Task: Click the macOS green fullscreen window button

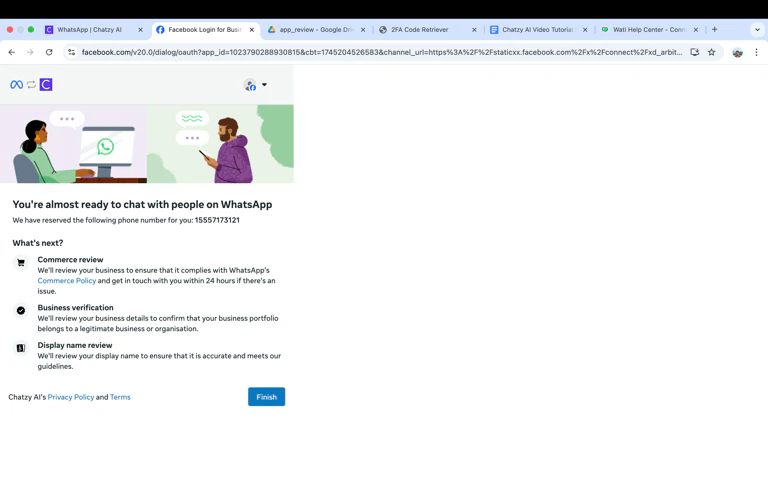Action: (x=31, y=29)
